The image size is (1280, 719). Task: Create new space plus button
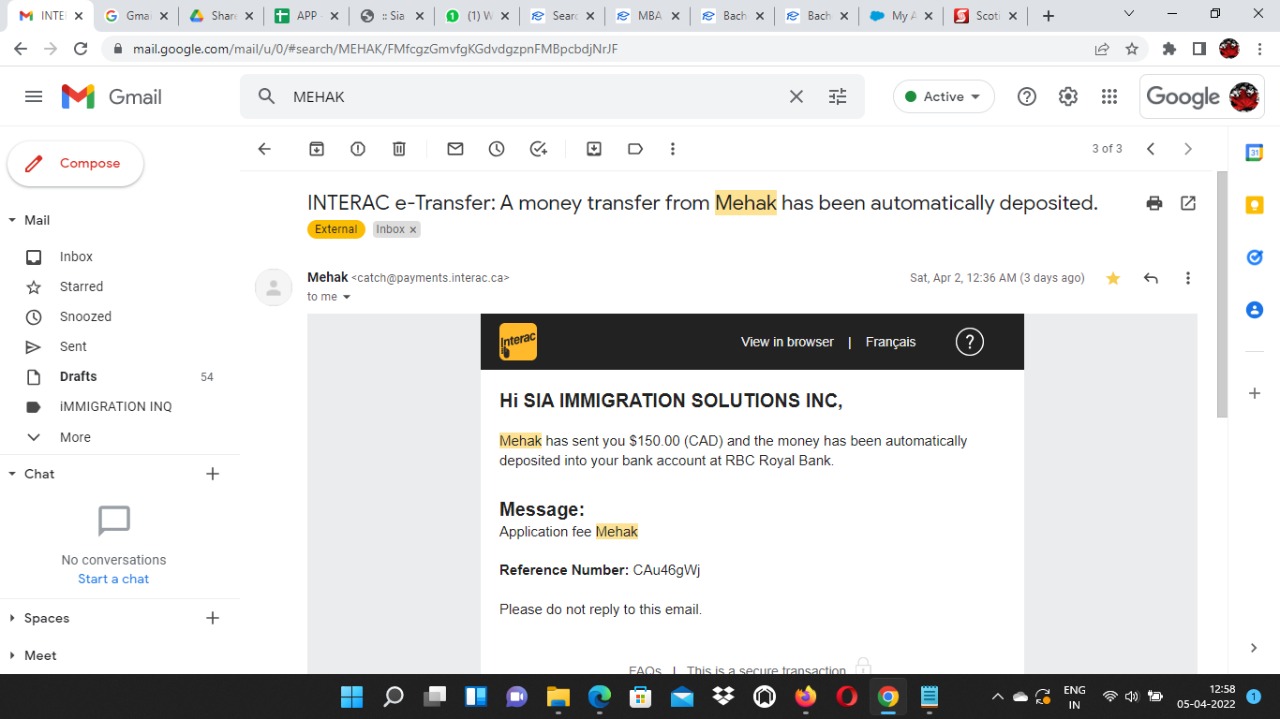click(x=212, y=618)
